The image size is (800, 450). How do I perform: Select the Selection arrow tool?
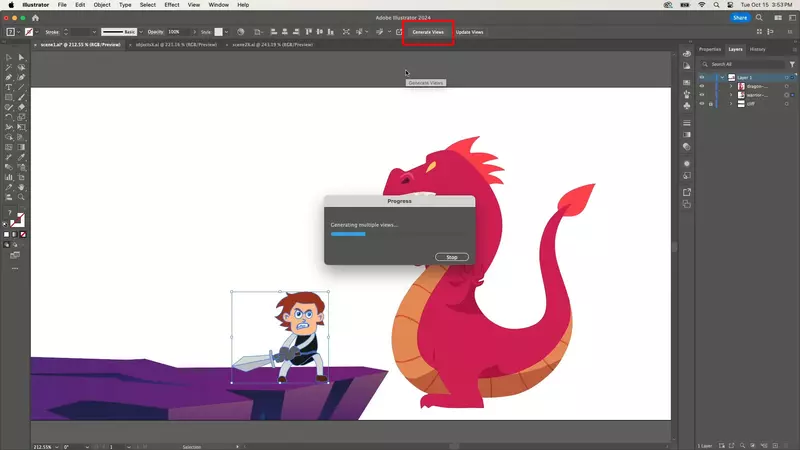[x=9, y=58]
